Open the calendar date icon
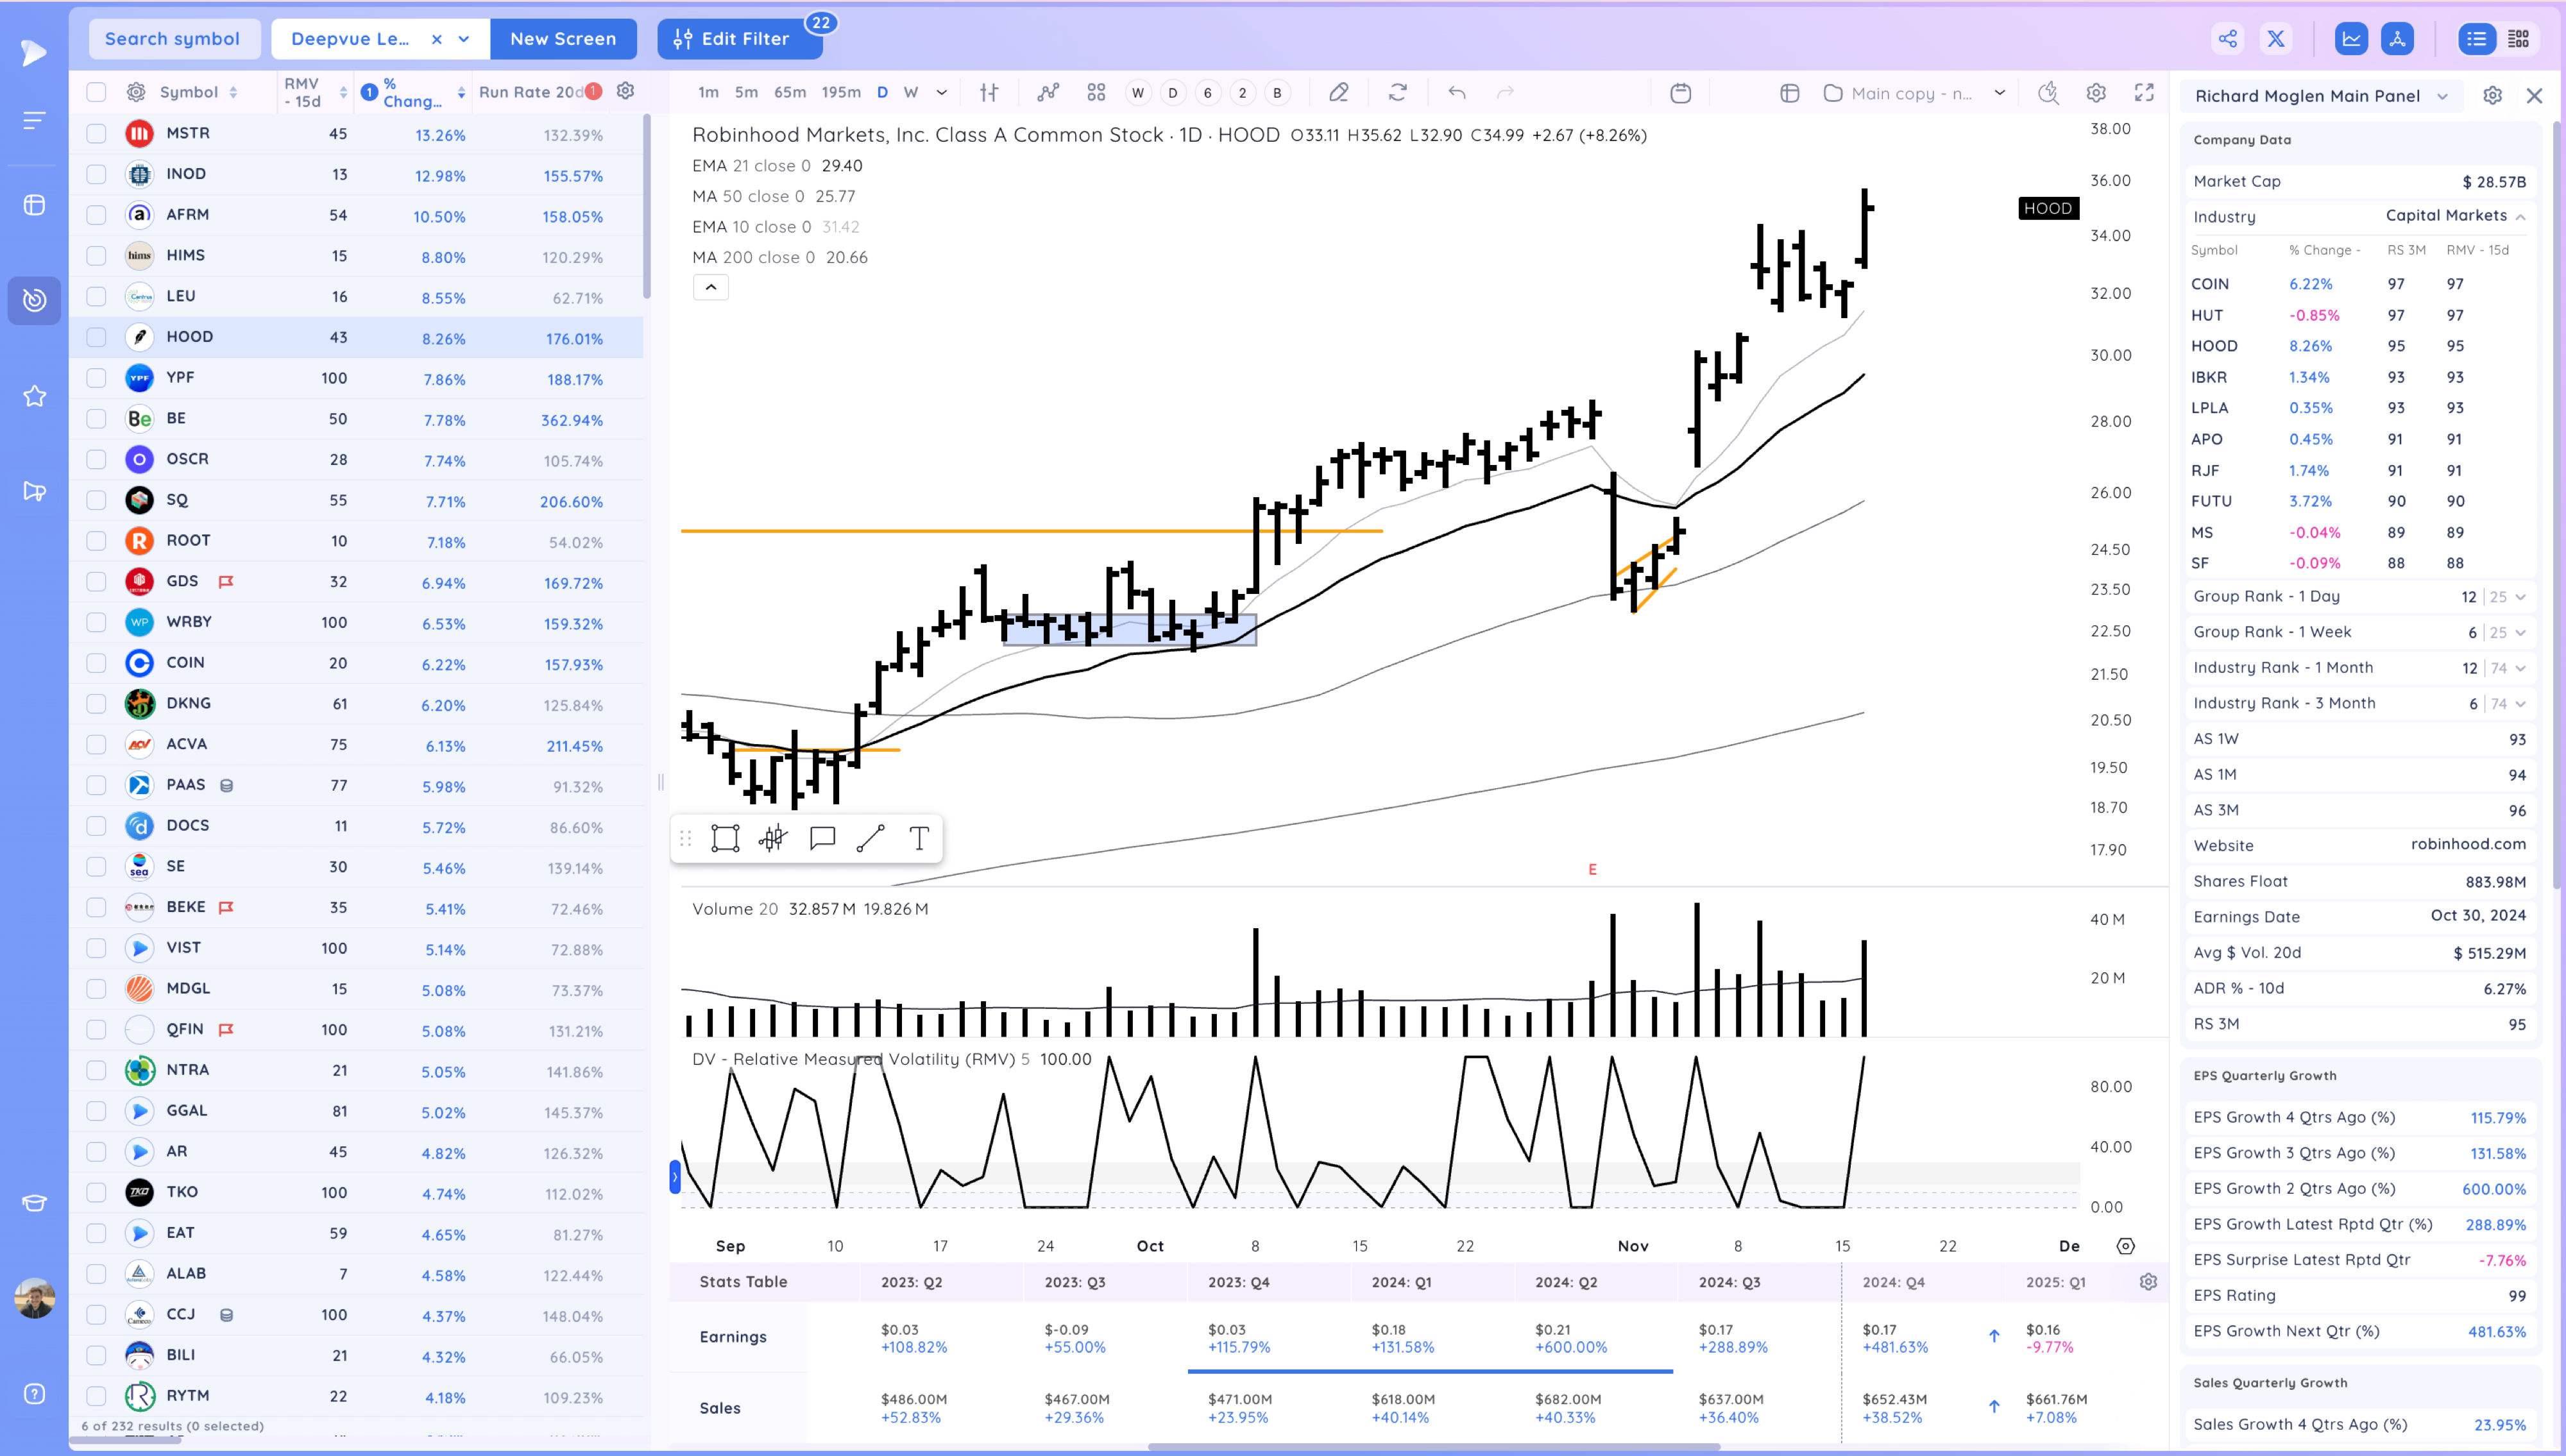Image resolution: width=2566 pixels, height=1456 pixels. click(1680, 92)
